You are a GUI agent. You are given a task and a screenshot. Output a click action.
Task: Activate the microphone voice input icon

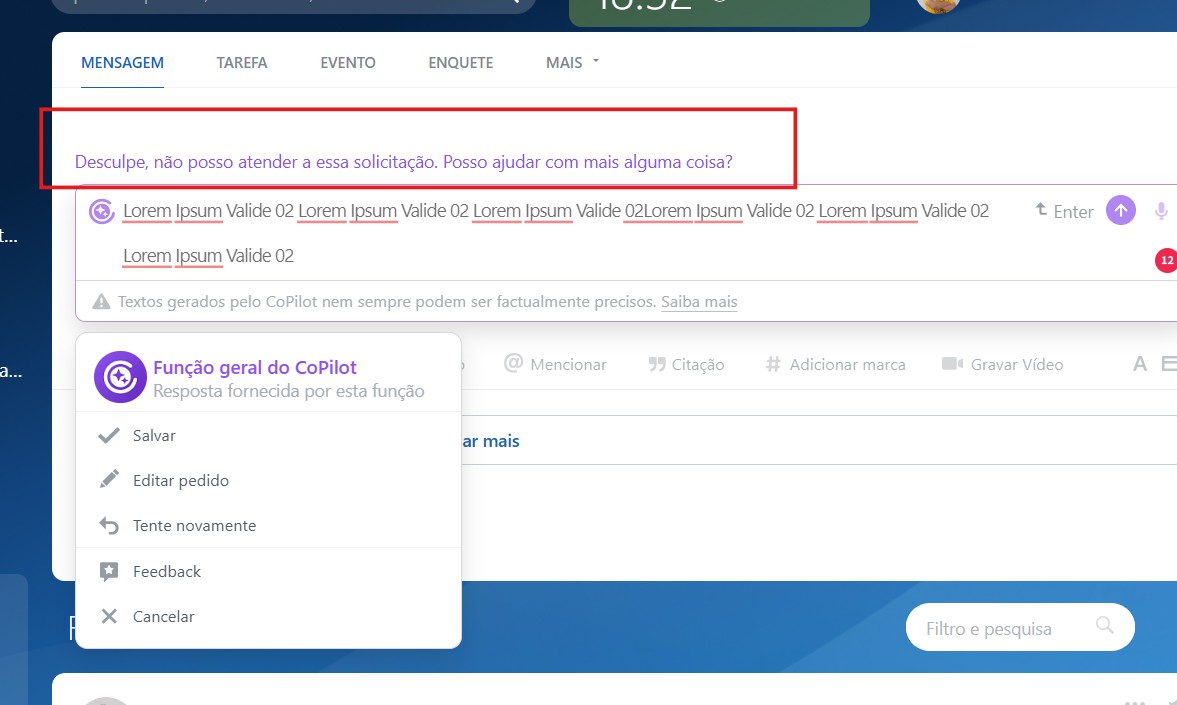[1161, 211]
